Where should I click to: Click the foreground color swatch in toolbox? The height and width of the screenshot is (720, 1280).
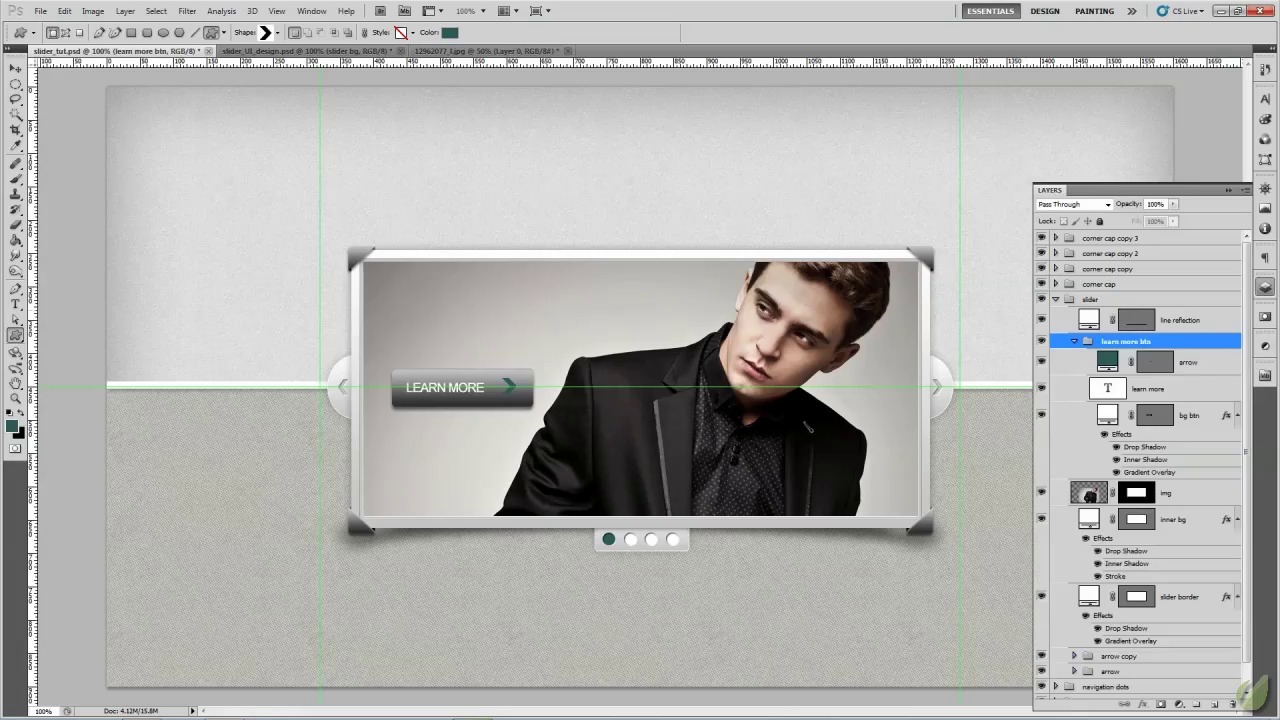(12, 426)
